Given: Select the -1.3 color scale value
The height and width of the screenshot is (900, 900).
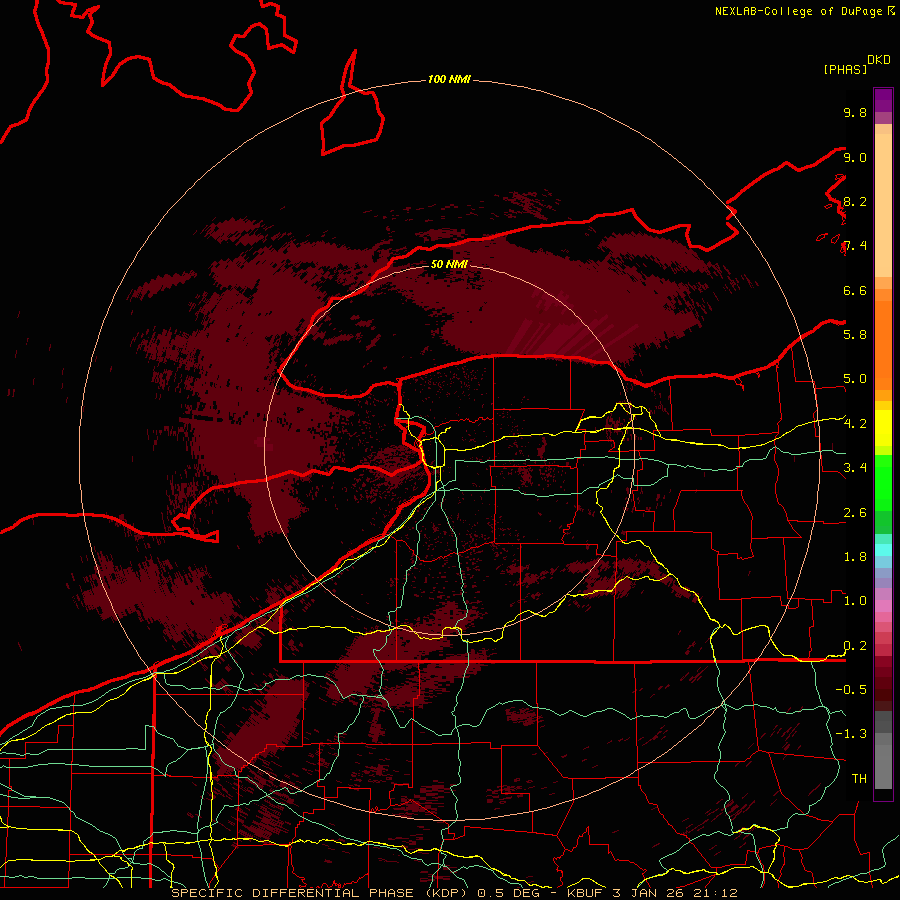Looking at the screenshot, I should (x=851, y=734).
